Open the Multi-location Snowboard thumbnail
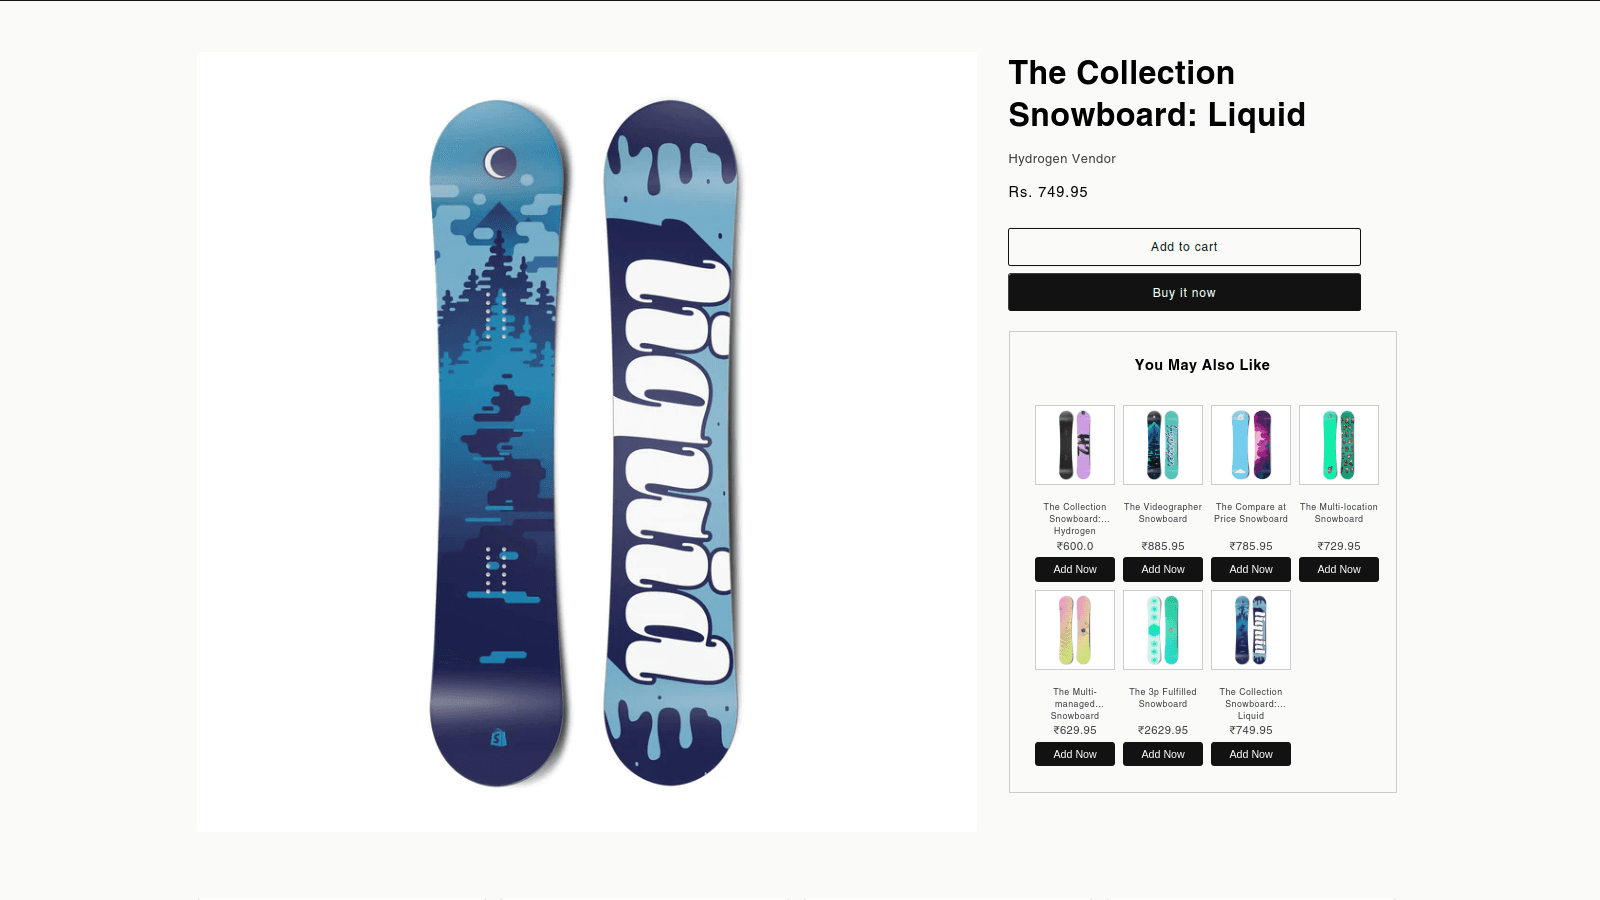Viewport: 1600px width, 900px height. point(1339,445)
